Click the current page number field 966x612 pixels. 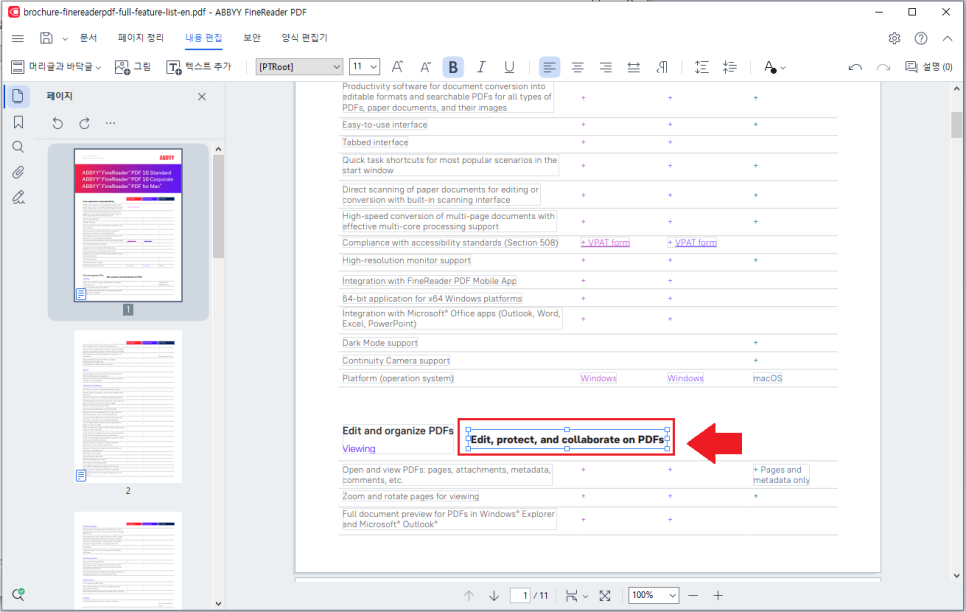pyautogui.click(x=521, y=595)
